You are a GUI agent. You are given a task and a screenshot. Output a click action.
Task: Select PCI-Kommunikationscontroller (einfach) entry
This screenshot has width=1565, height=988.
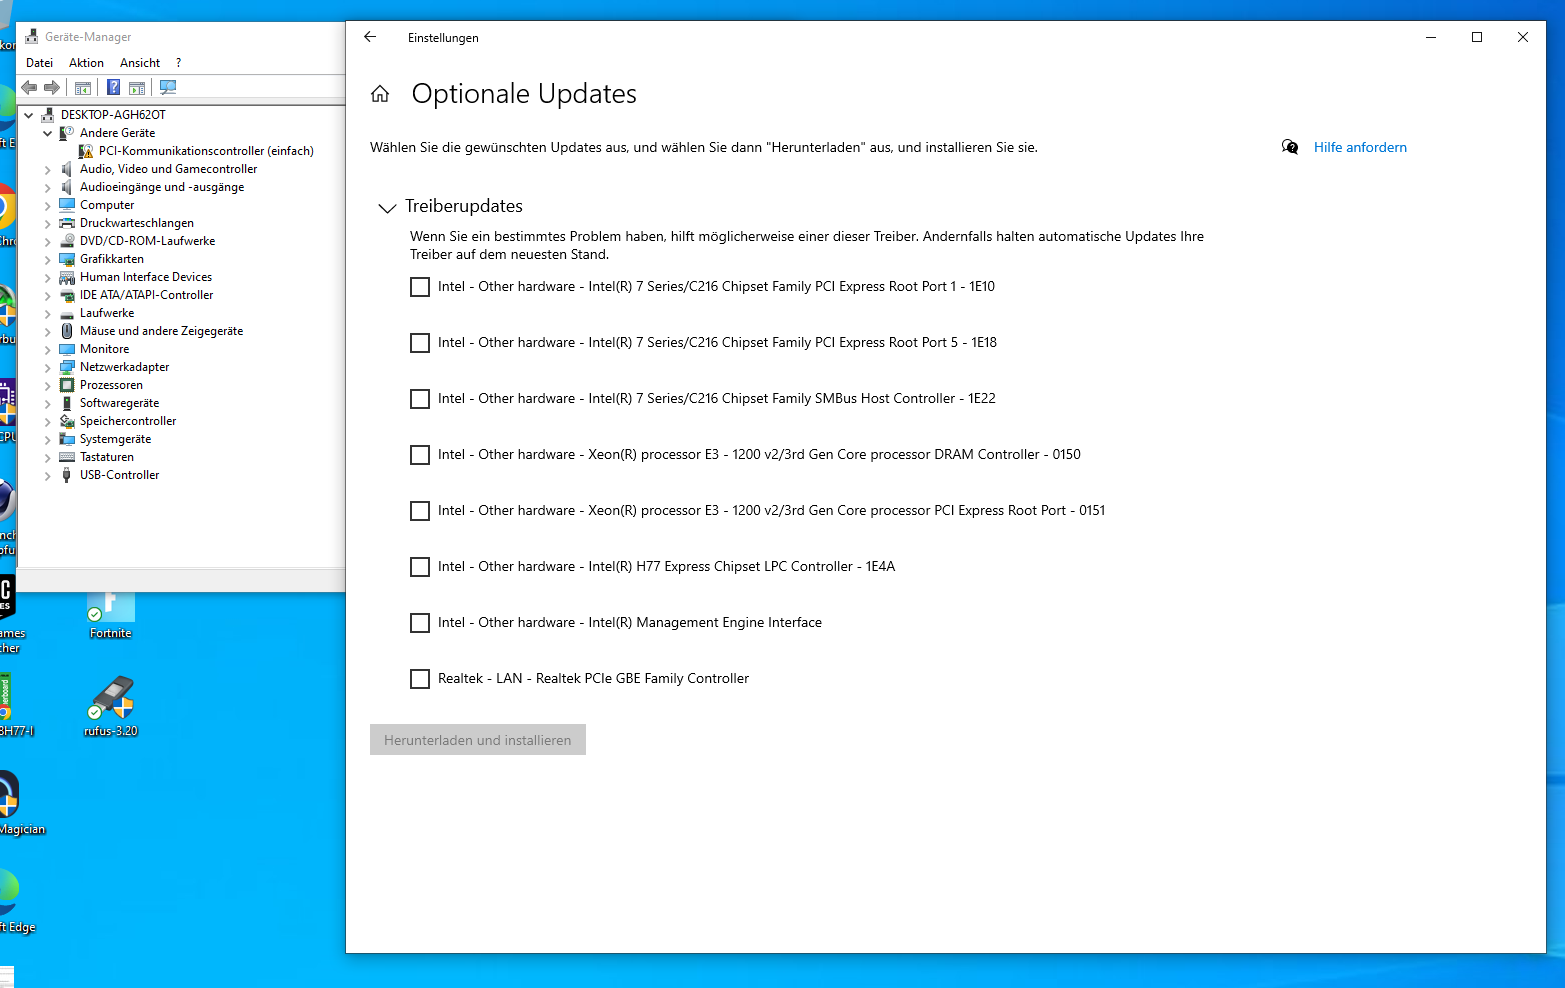(206, 151)
